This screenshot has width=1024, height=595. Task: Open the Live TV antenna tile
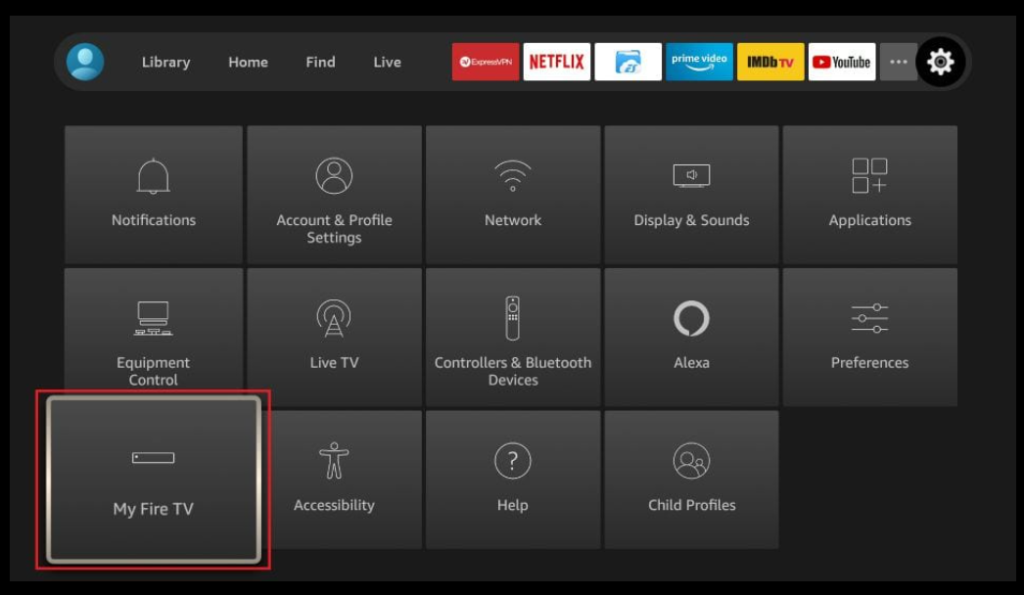[x=334, y=337]
